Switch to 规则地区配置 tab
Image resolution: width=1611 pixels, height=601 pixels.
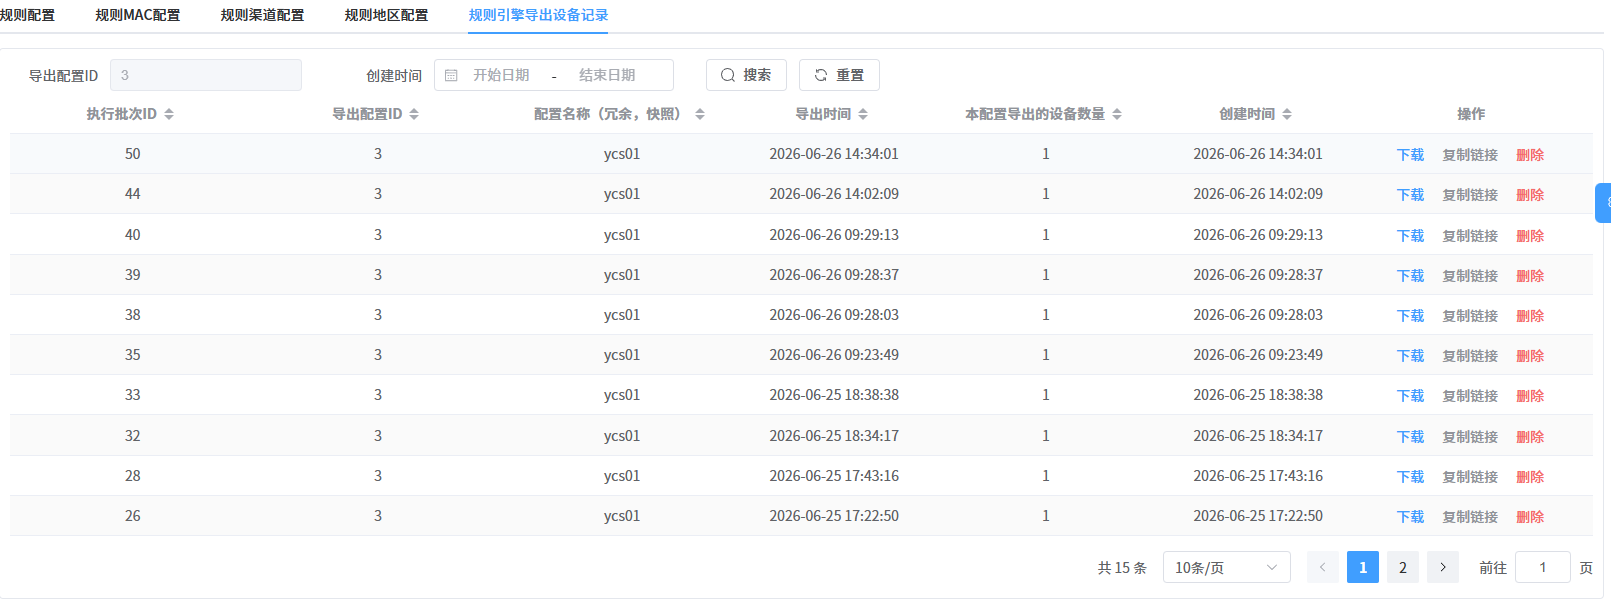[x=386, y=15]
